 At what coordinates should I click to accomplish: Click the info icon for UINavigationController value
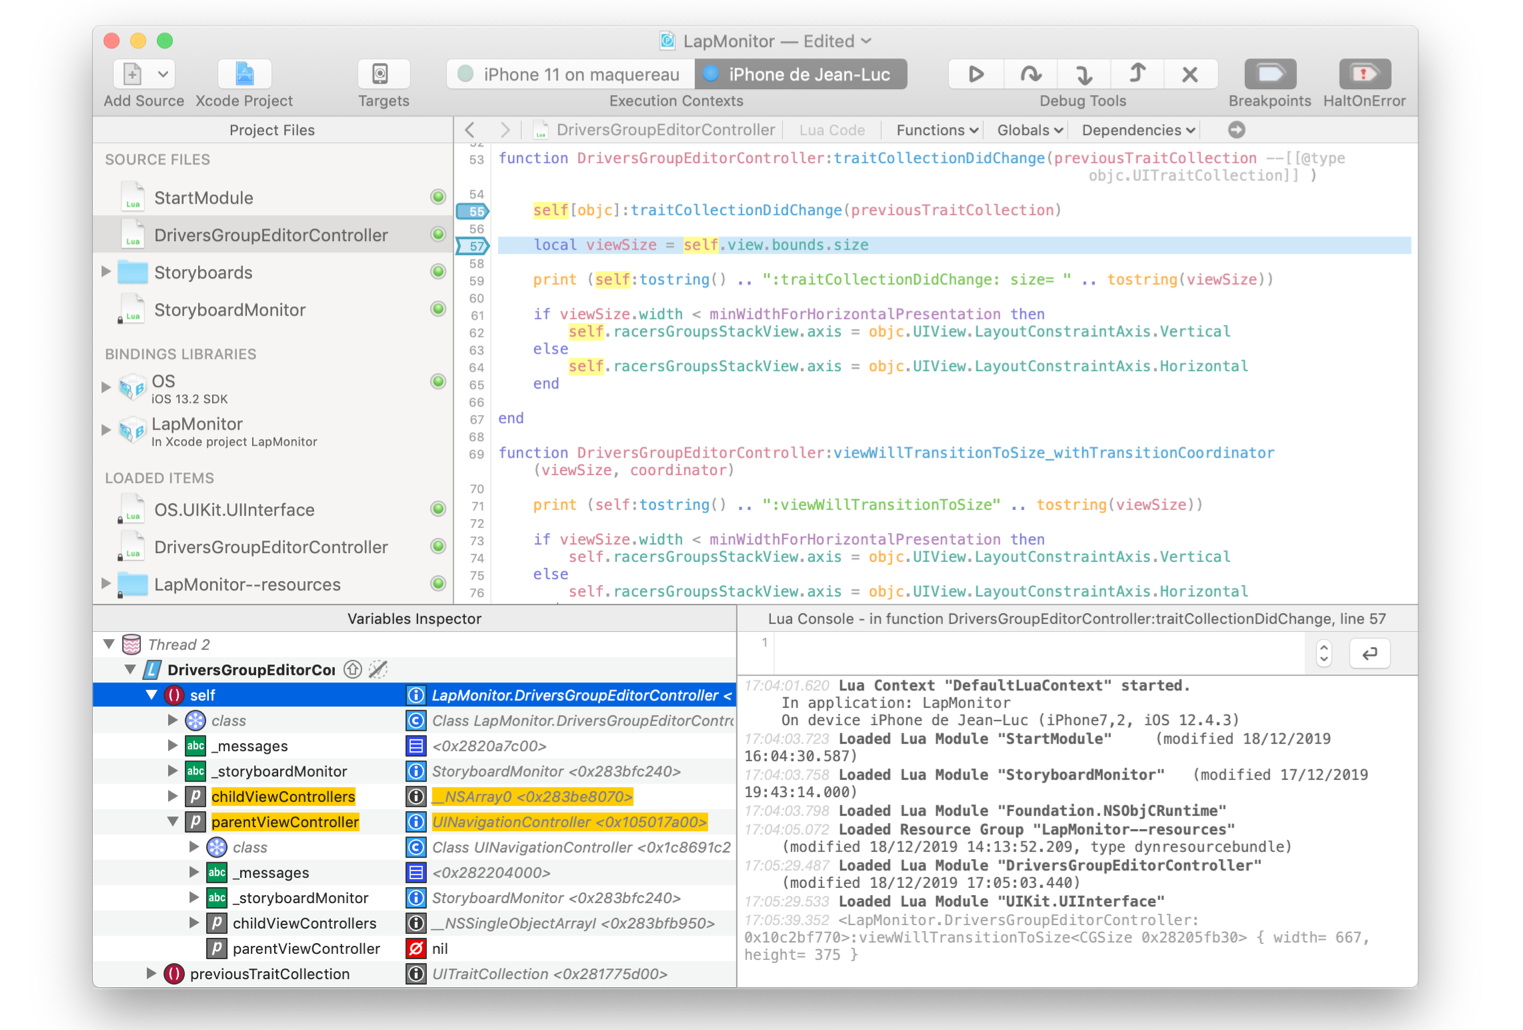click(416, 822)
